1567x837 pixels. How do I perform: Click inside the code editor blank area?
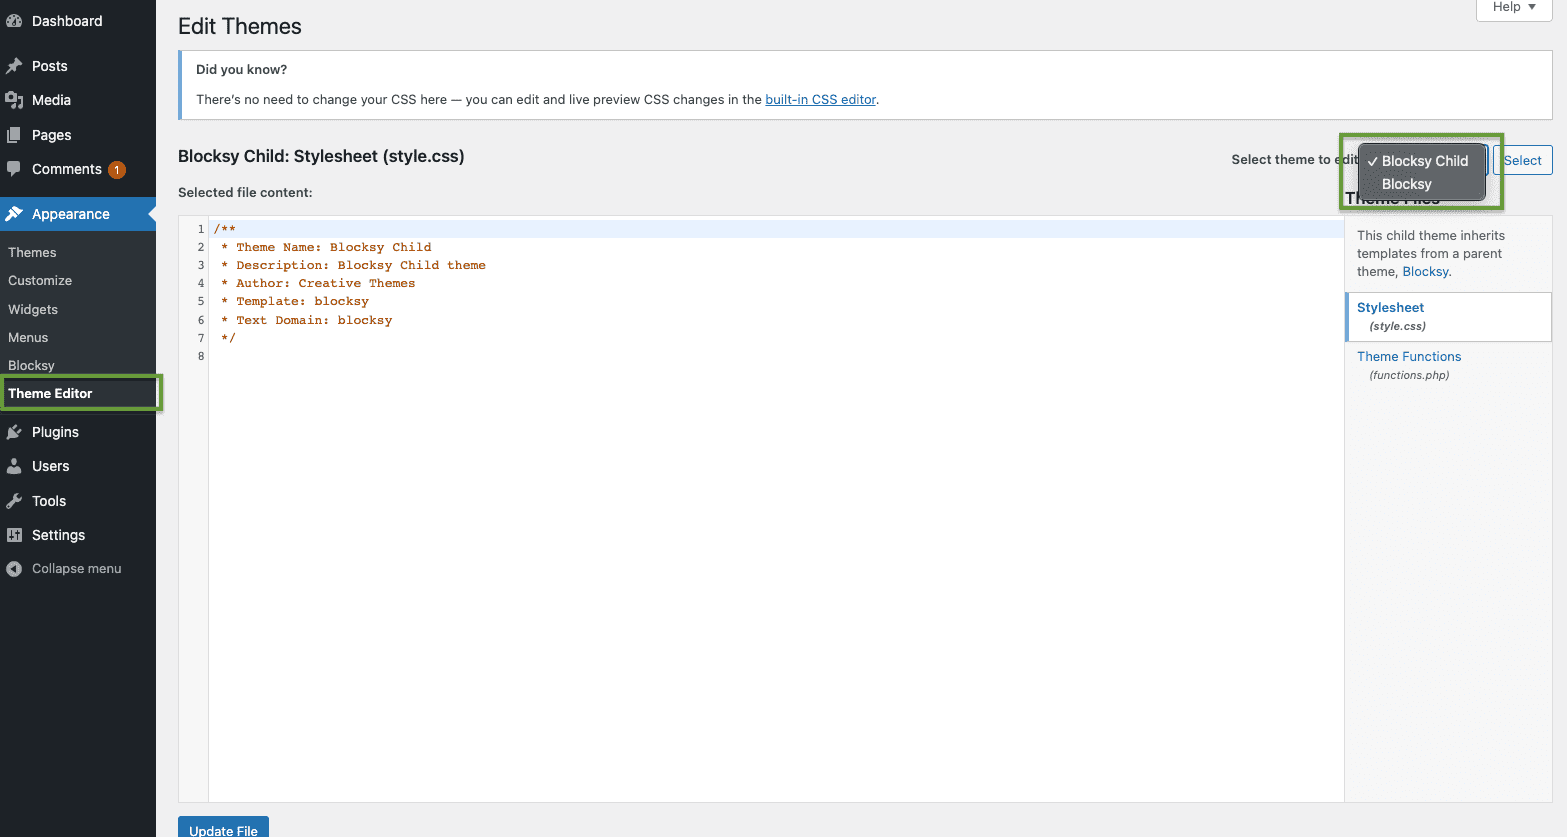776,580
